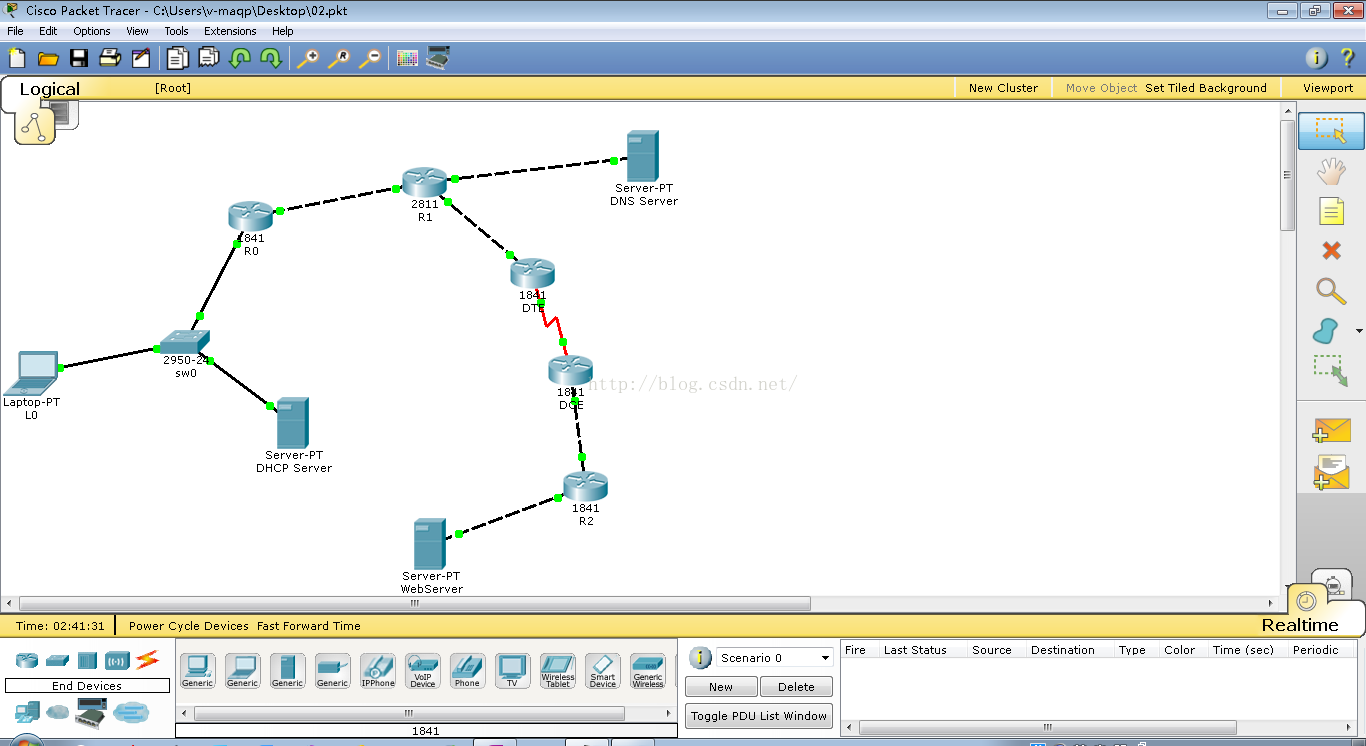
Task: Open the drawing palette icon
Action: (x=407, y=59)
